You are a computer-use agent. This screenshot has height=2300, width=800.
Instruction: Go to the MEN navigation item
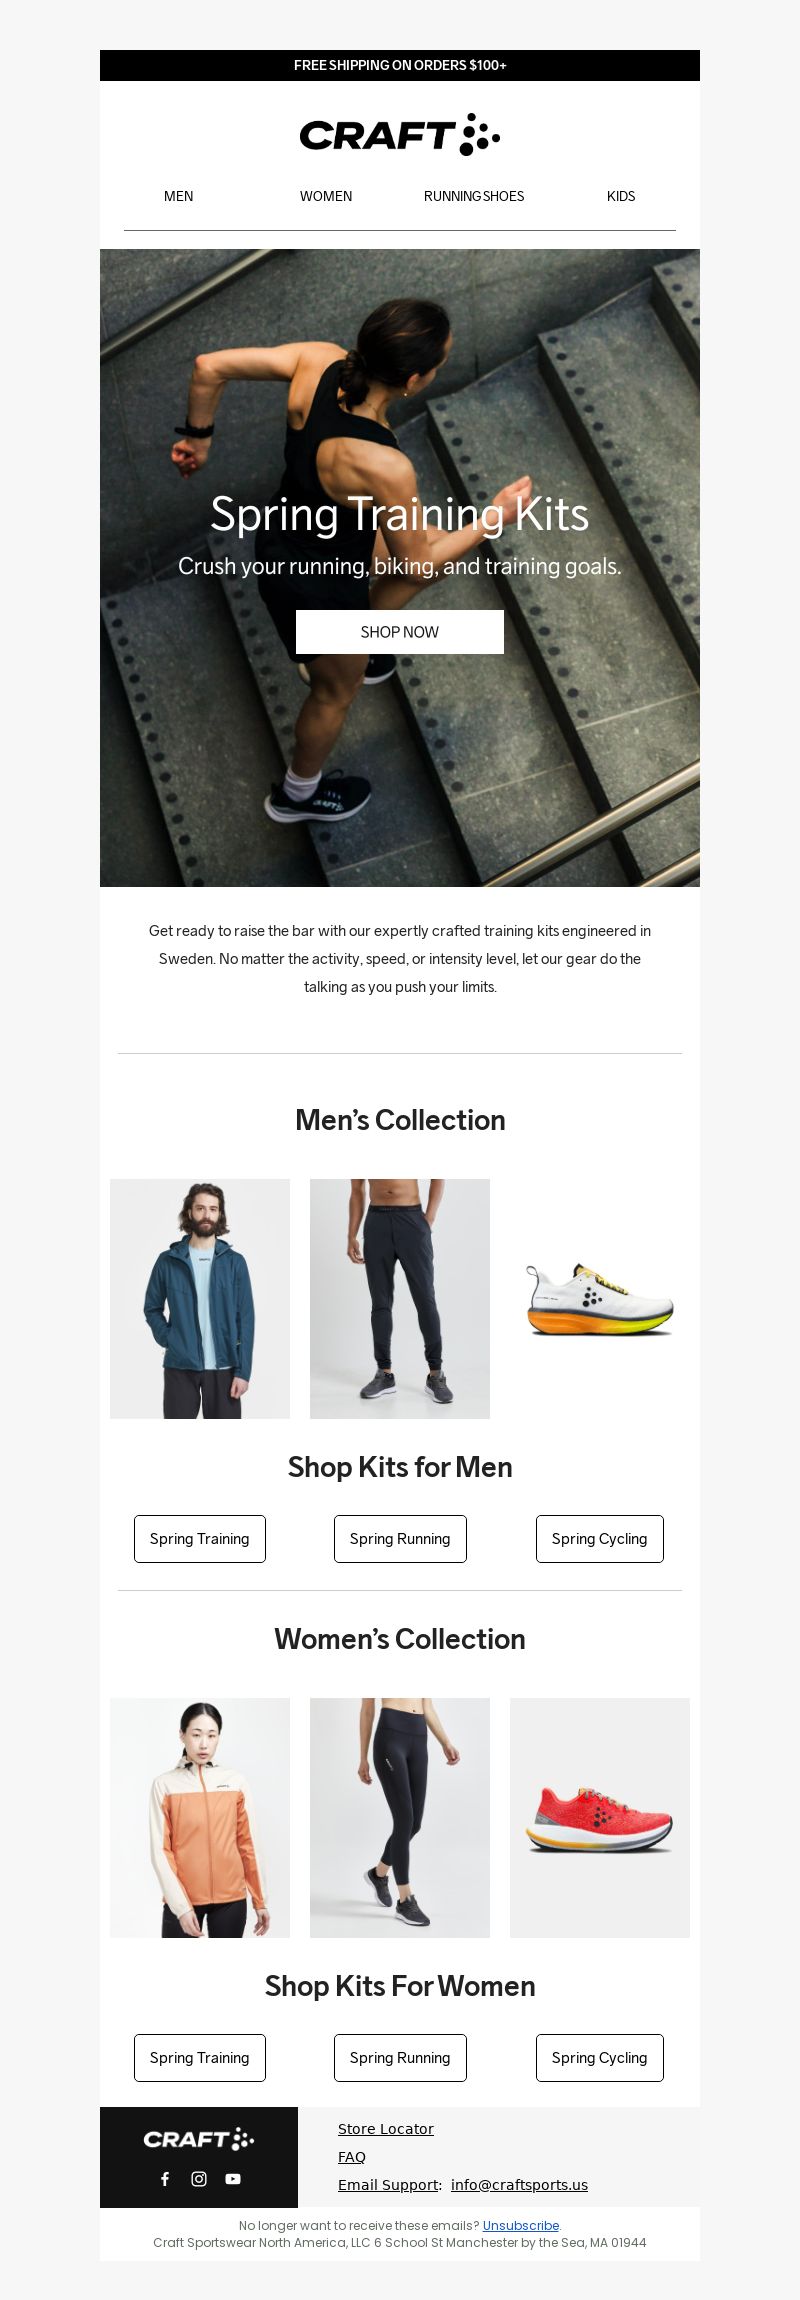(179, 196)
